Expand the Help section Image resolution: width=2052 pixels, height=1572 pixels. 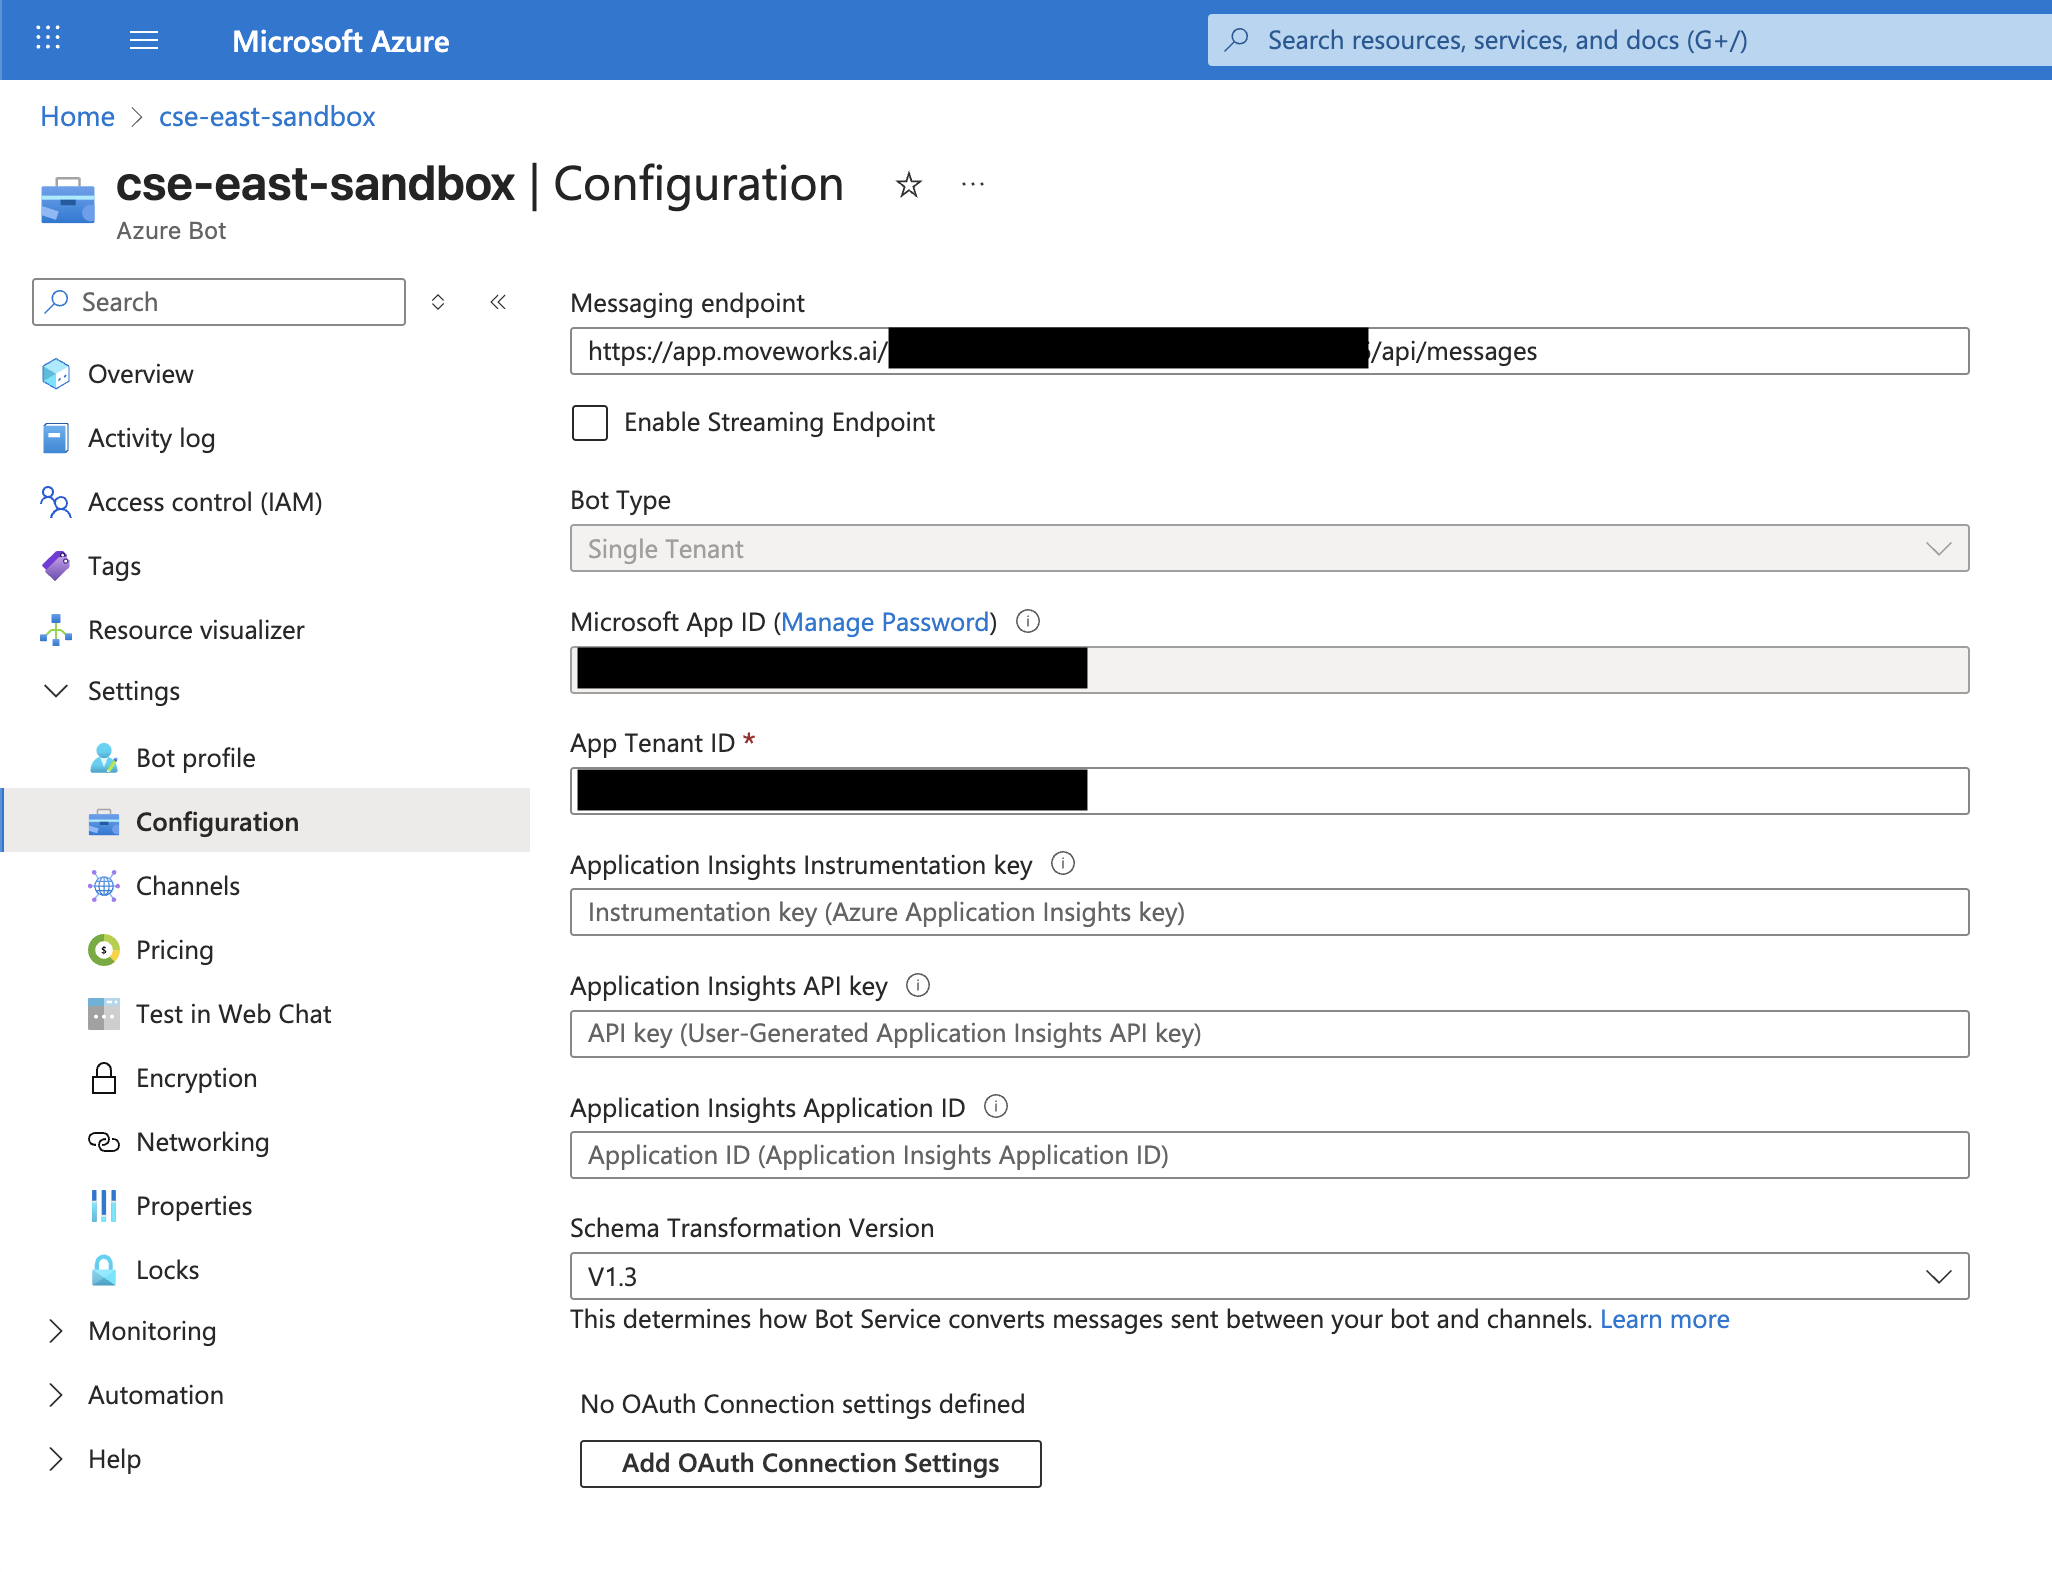click(56, 1459)
